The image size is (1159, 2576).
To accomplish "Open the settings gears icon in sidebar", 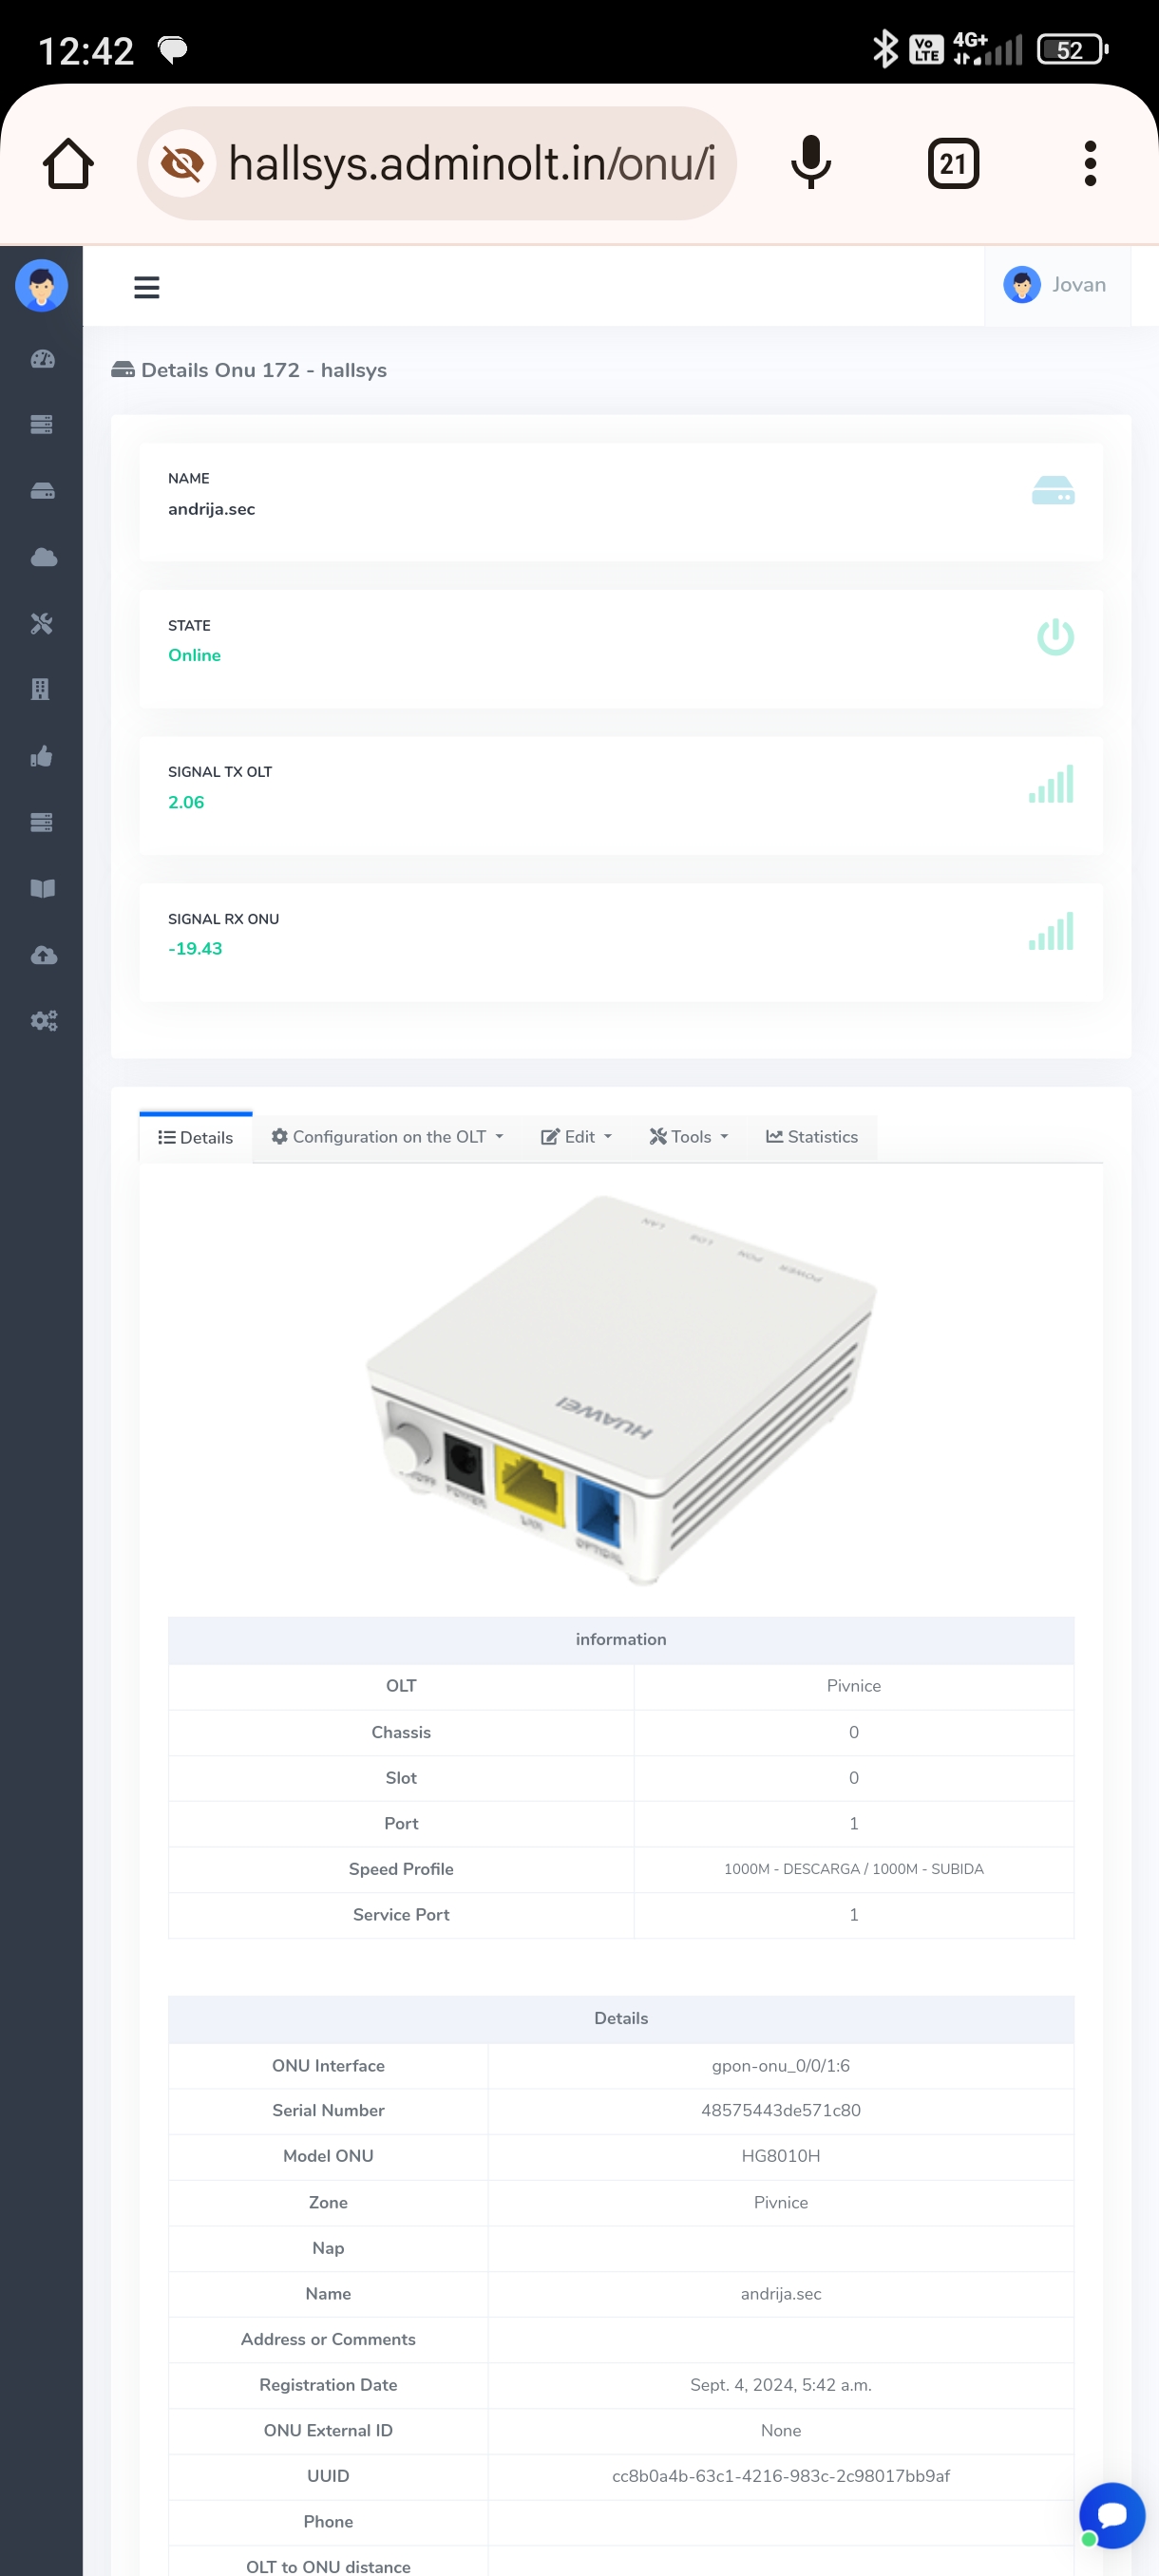I will coord(42,1020).
